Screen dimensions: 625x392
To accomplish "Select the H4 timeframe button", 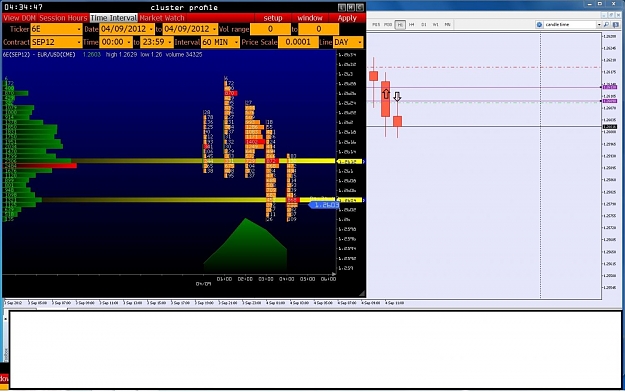I will (x=412, y=25).
